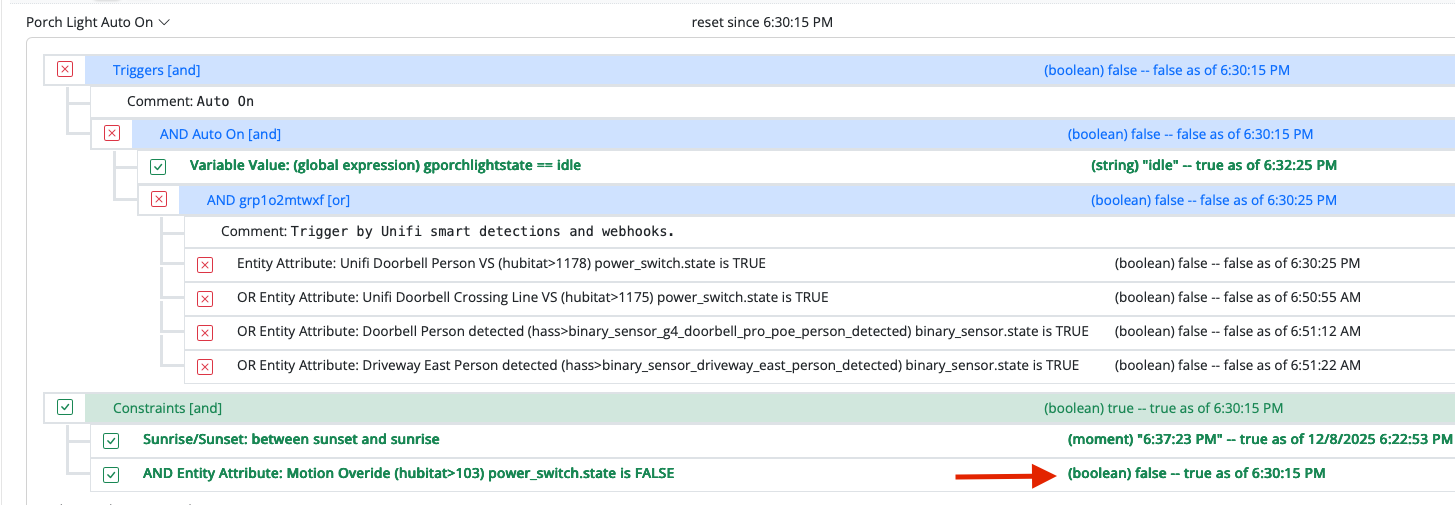The height and width of the screenshot is (505, 1455).
Task: Click the 'Trigger by Unifi smart detections' comment
Action: 448,231
